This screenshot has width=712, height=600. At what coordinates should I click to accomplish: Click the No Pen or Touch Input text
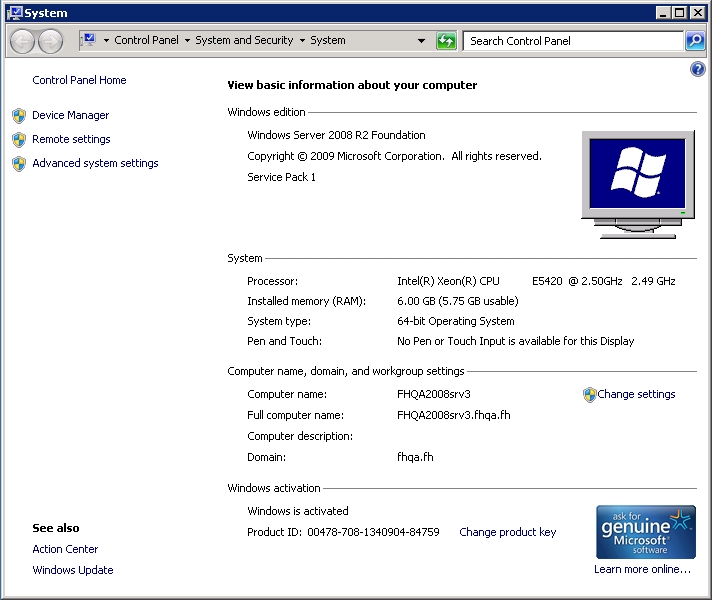(515, 341)
